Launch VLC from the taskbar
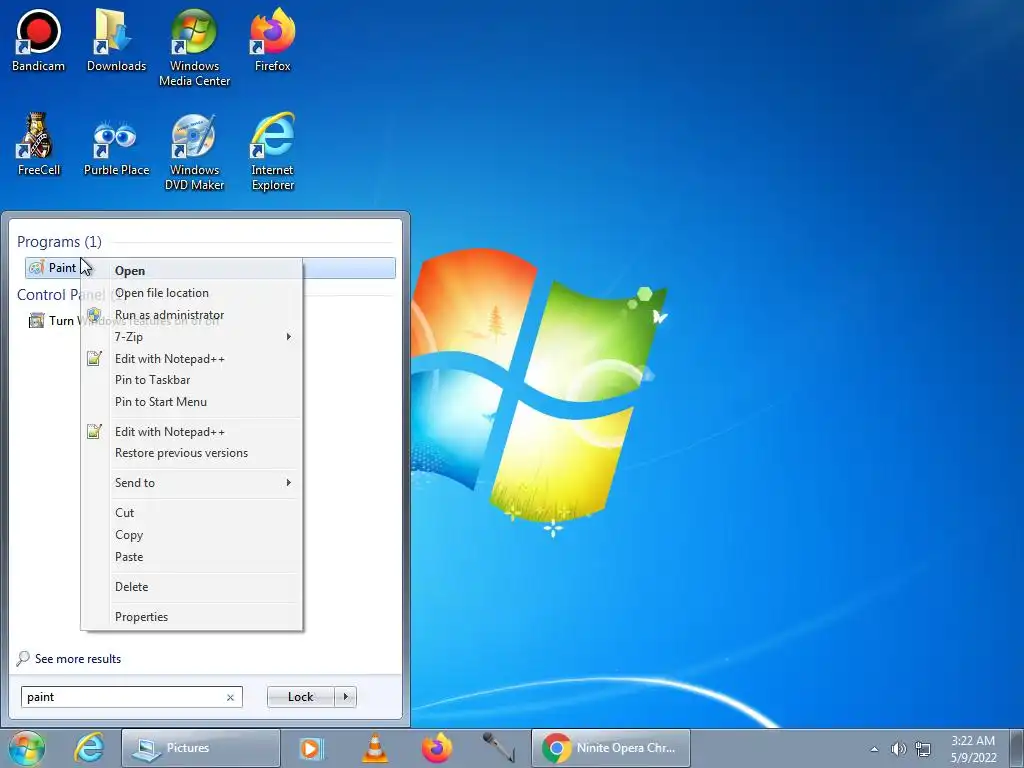 tap(374, 748)
